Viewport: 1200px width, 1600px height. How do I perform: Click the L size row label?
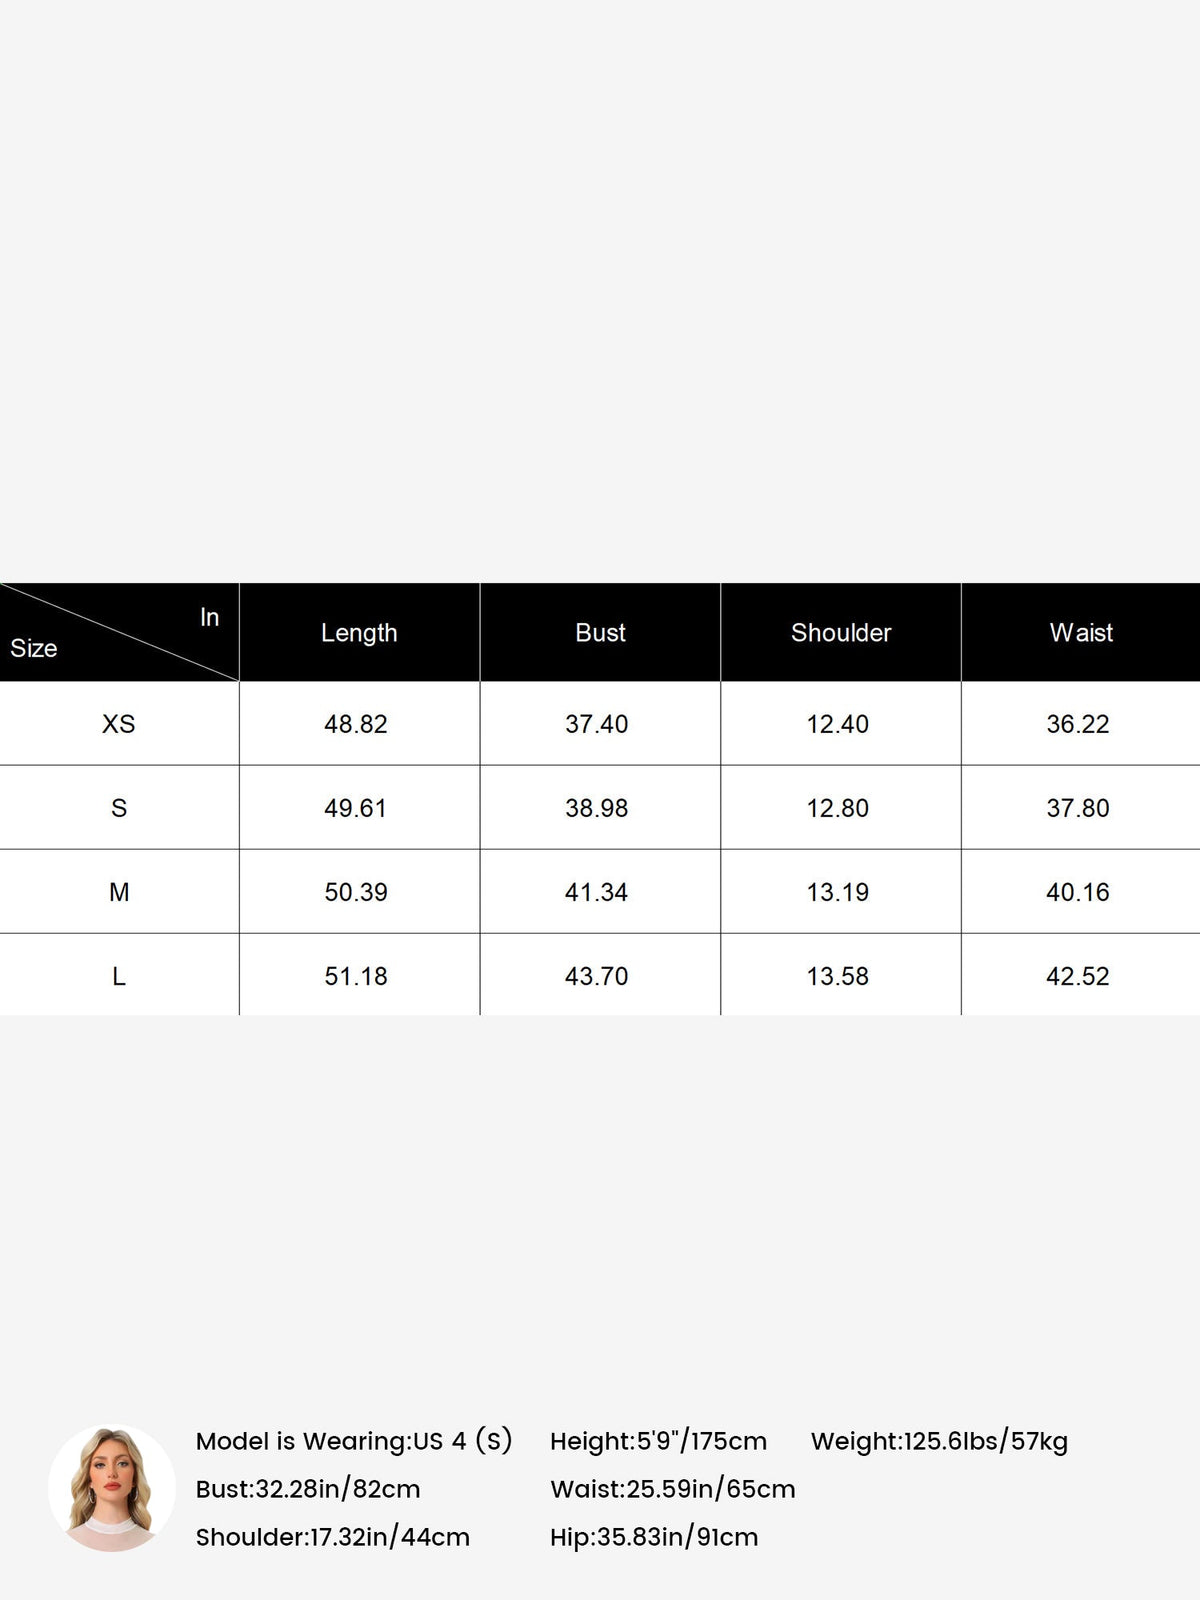click(x=119, y=976)
